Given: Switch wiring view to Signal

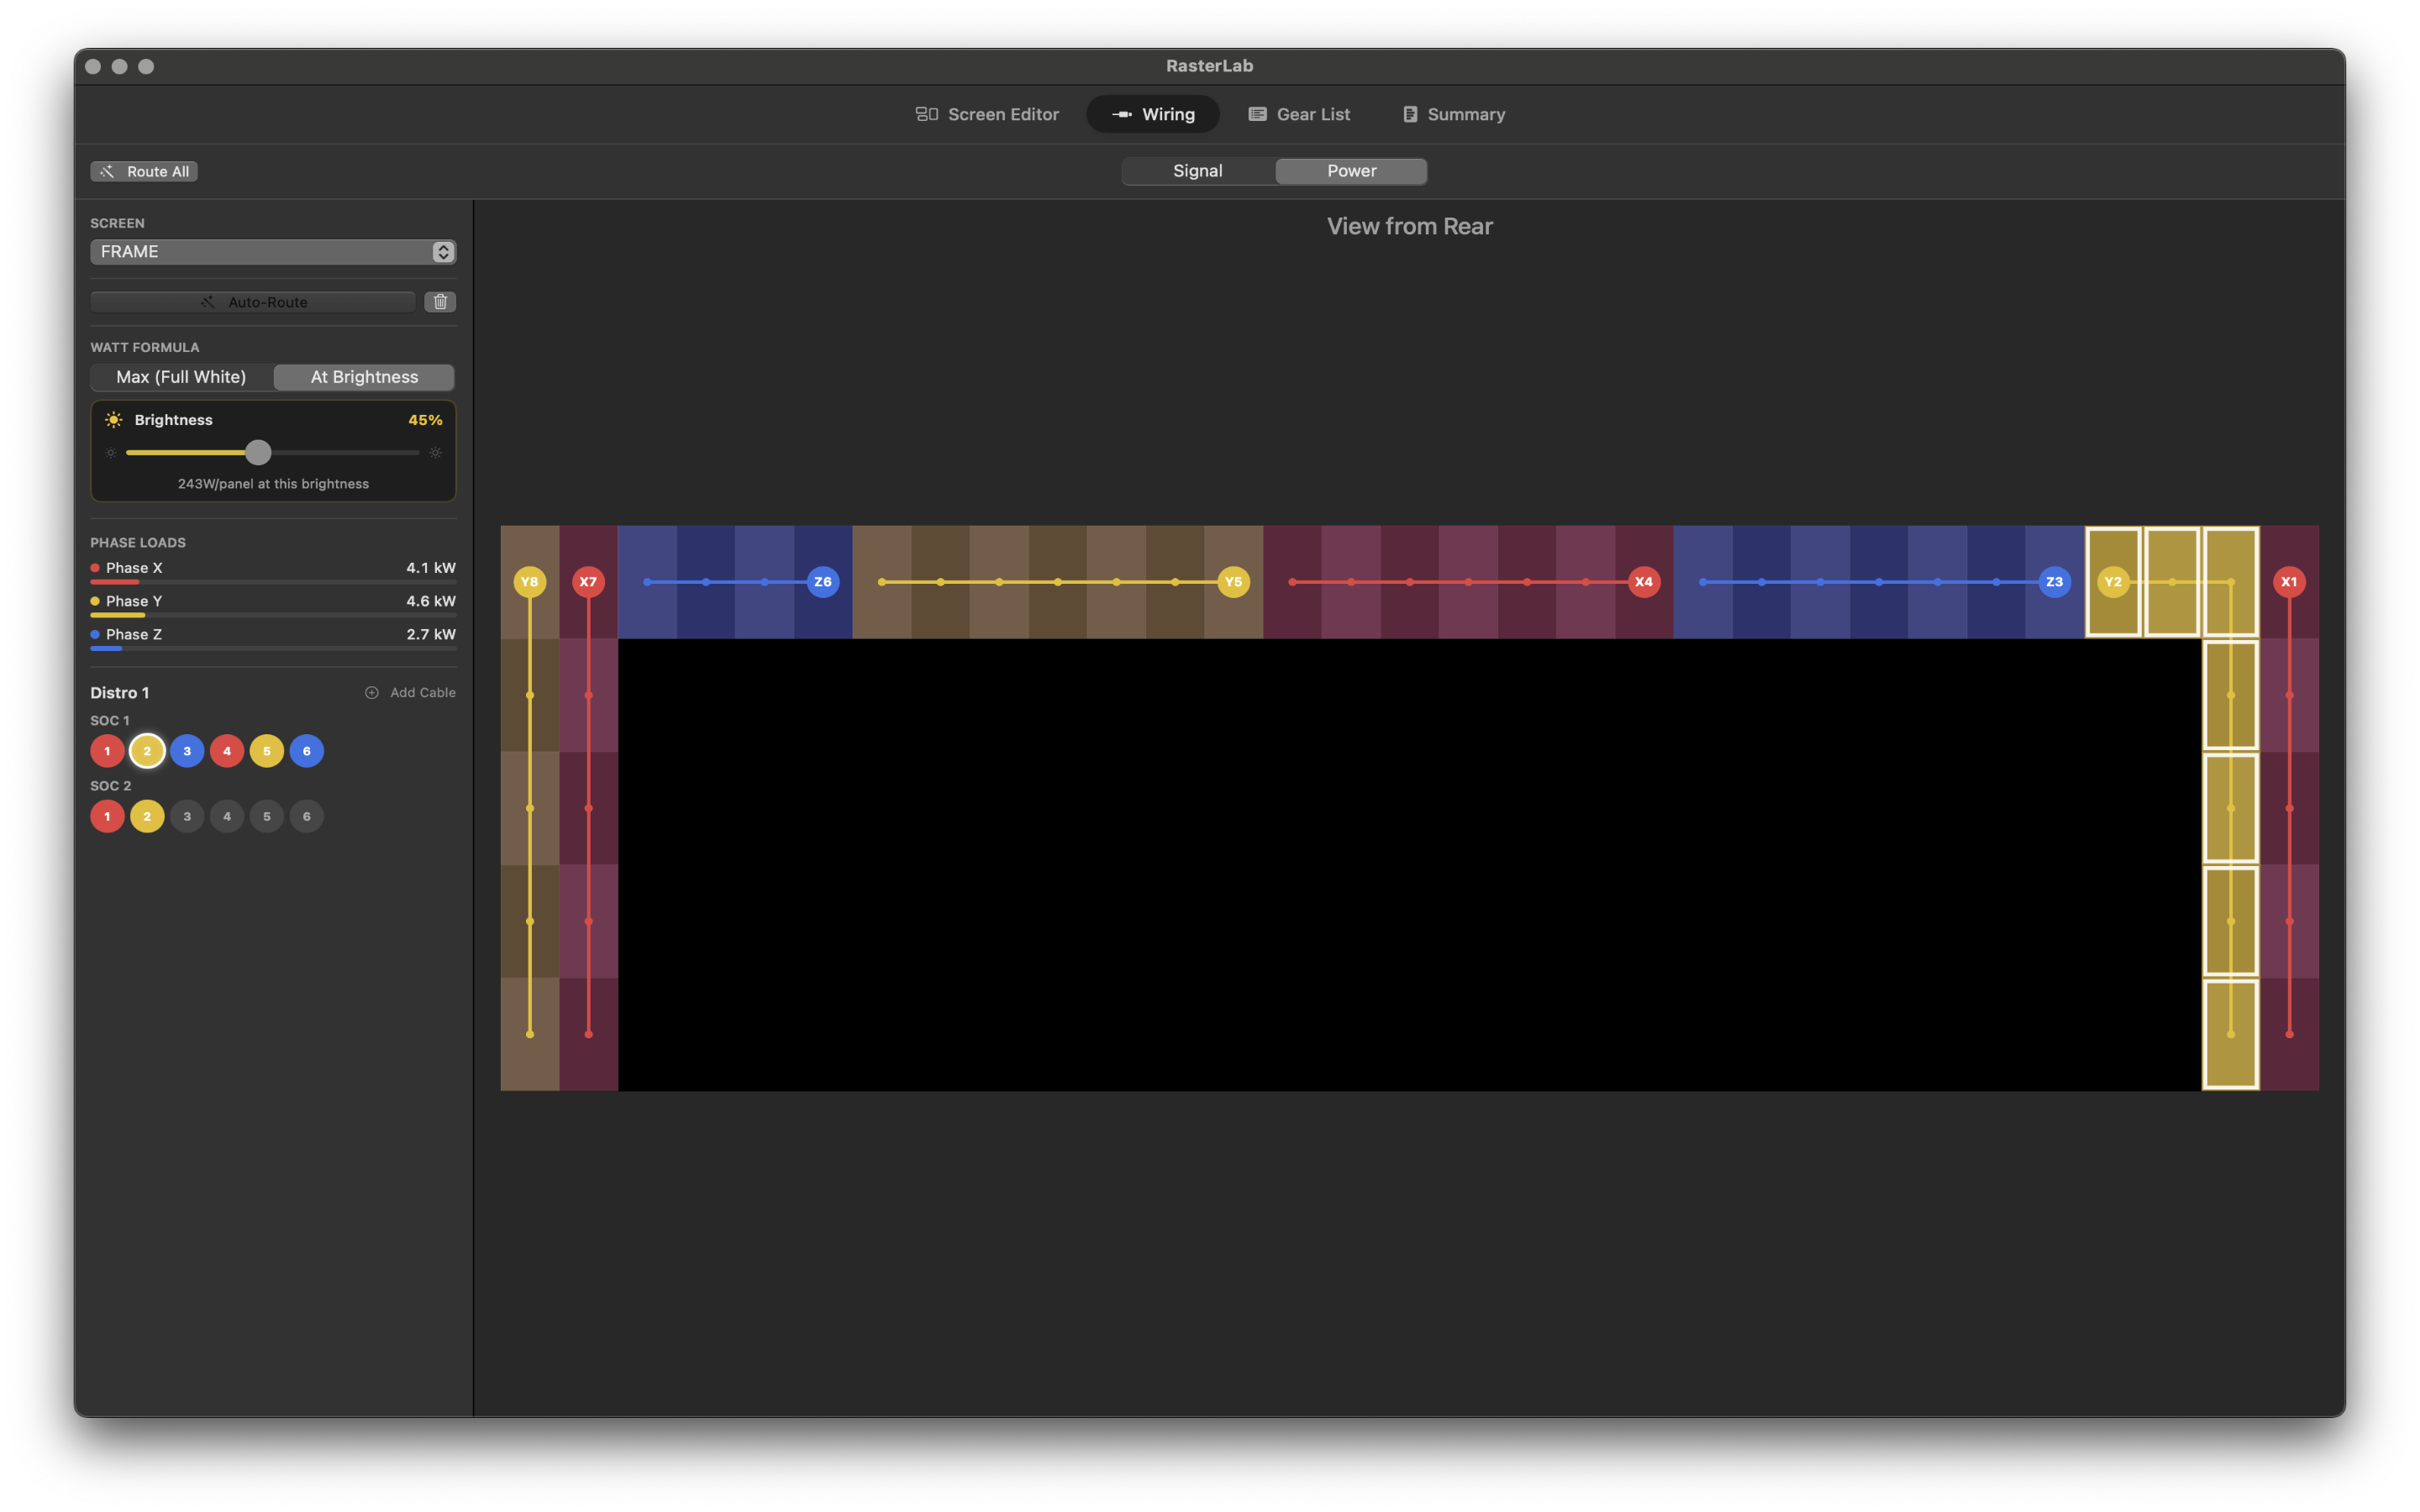Looking at the screenshot, I should (1197, 171).
